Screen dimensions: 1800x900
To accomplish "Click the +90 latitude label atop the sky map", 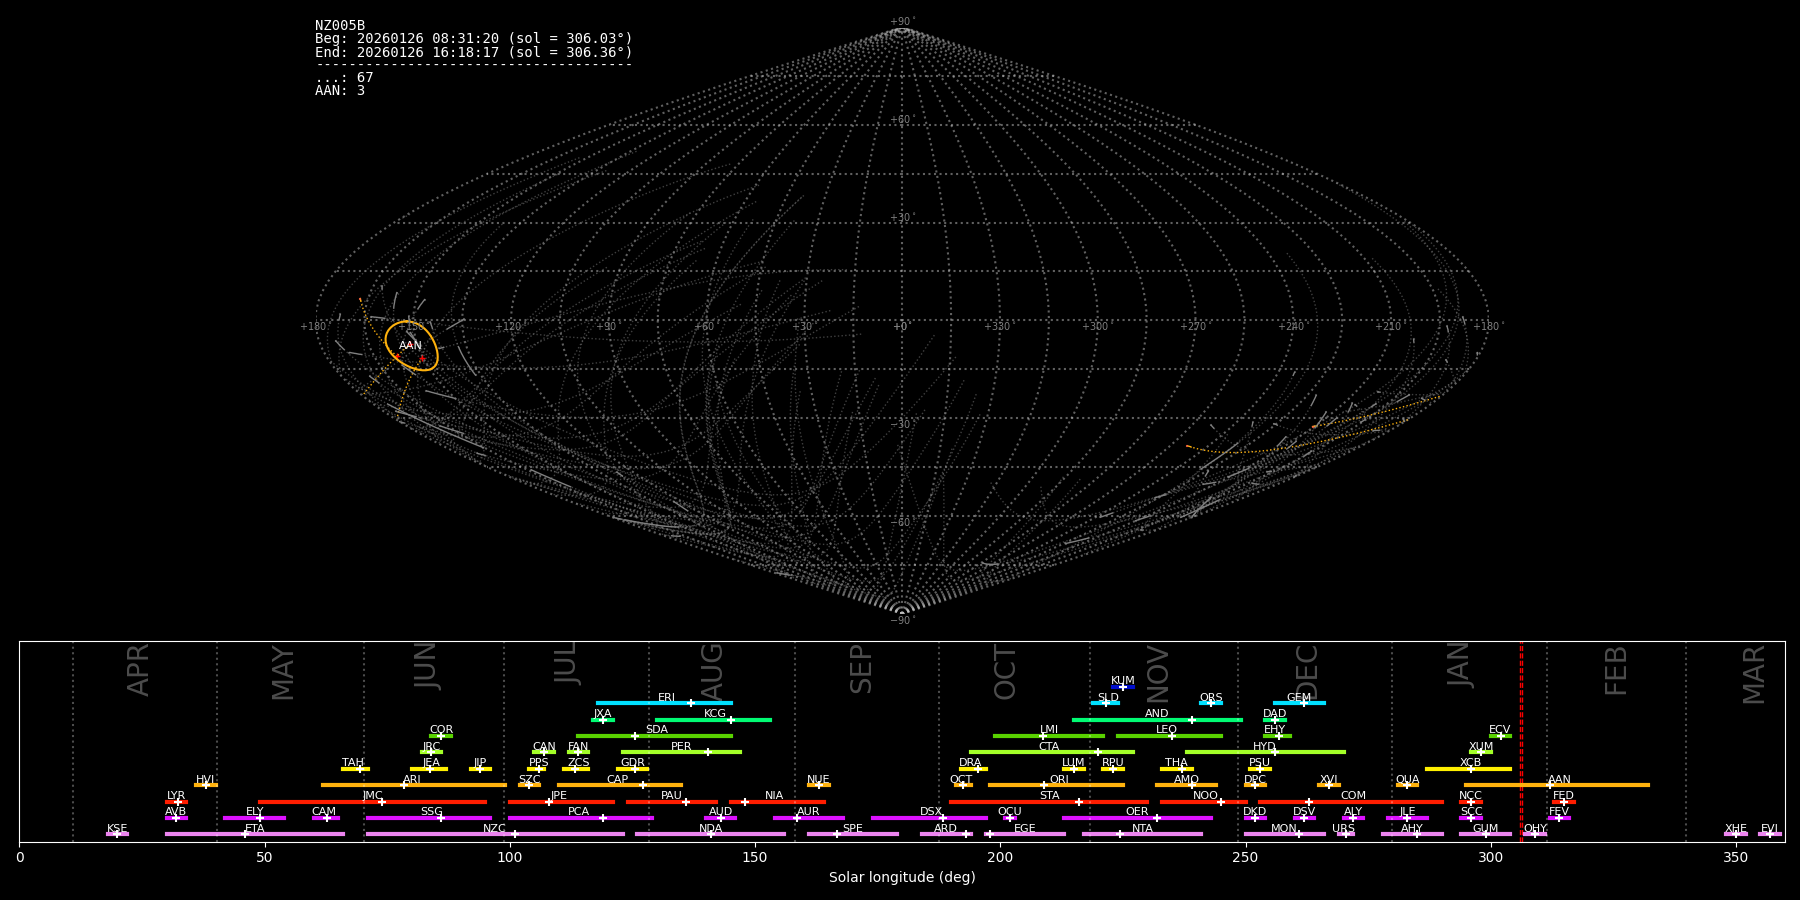I will click(x=902, y=22).
